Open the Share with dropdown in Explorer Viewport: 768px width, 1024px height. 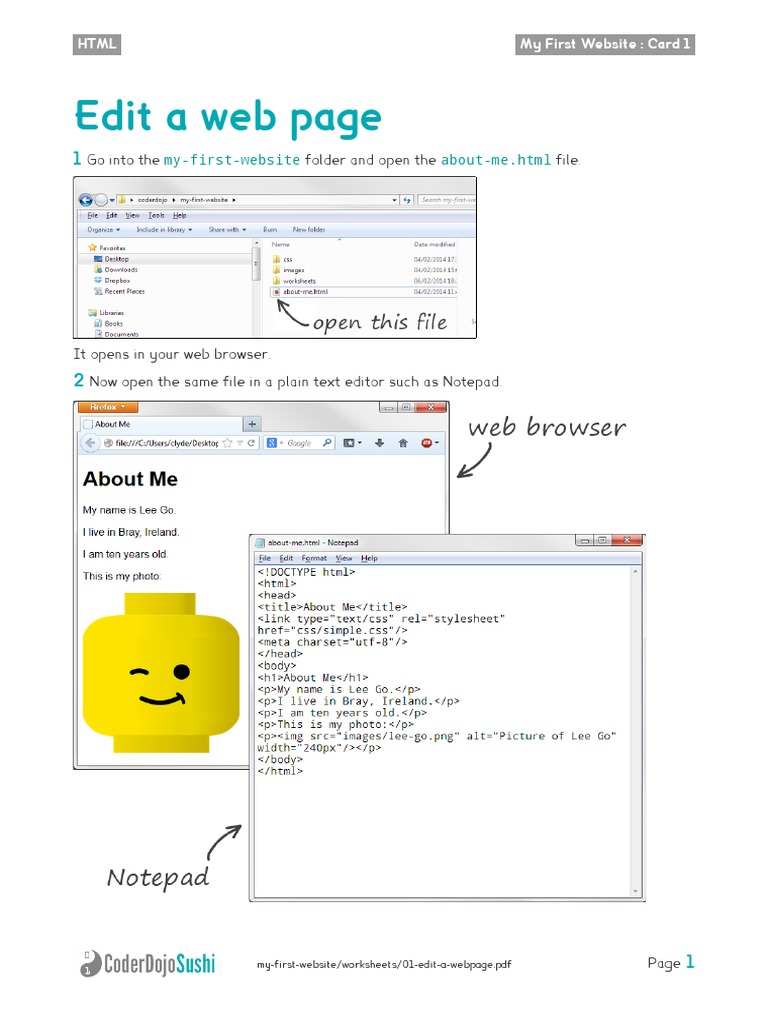coord(227,229)
